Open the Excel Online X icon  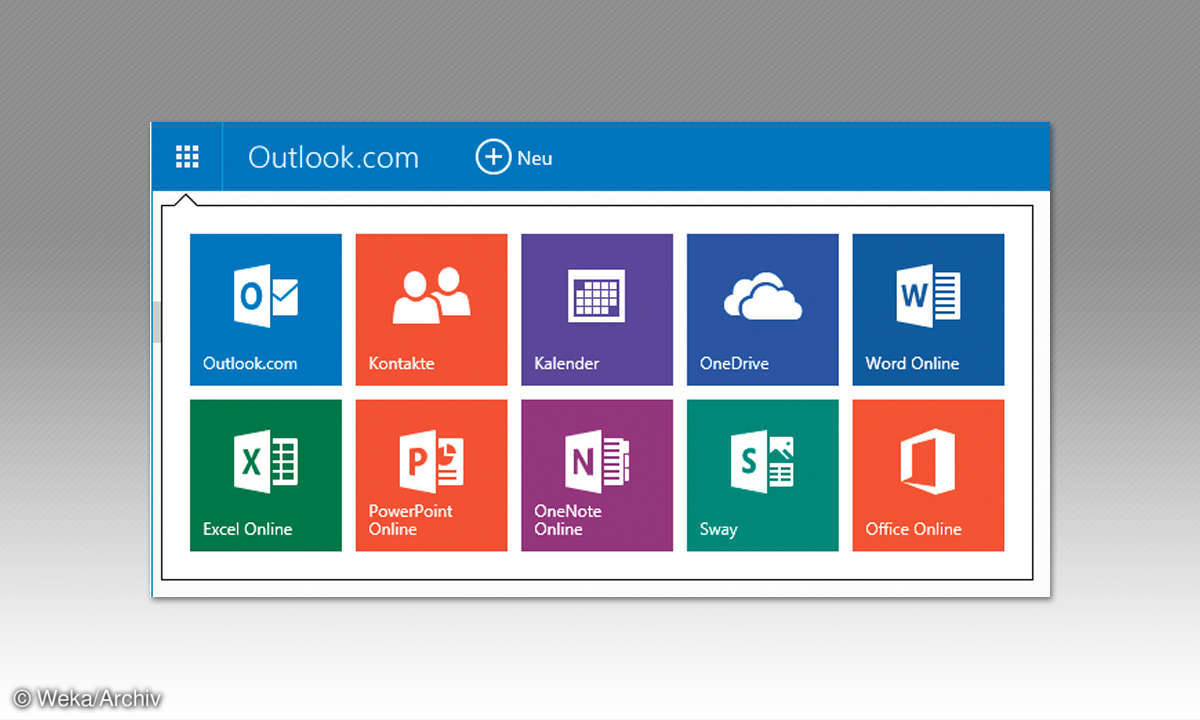(x=266, y=462)
